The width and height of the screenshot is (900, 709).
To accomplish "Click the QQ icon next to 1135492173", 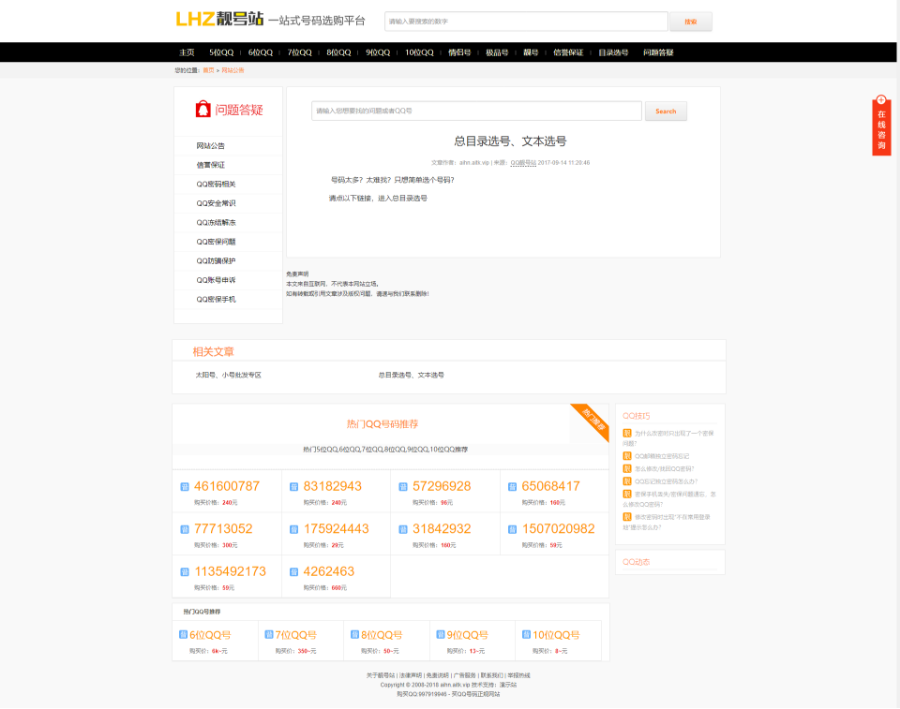I will point(184,570).
